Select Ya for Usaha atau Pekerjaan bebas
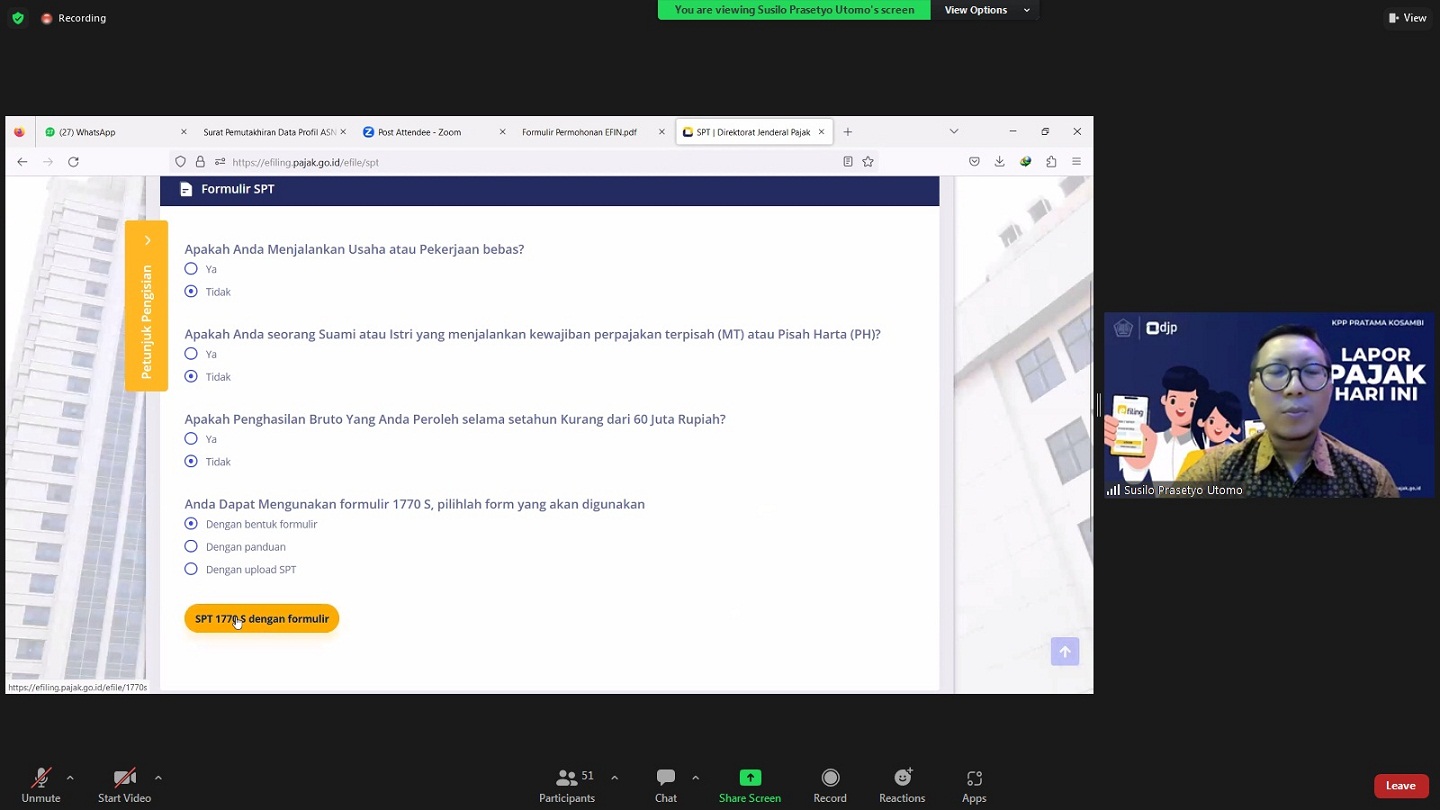The width and height of the screenshot is (1440, 810). coord(191,269)
